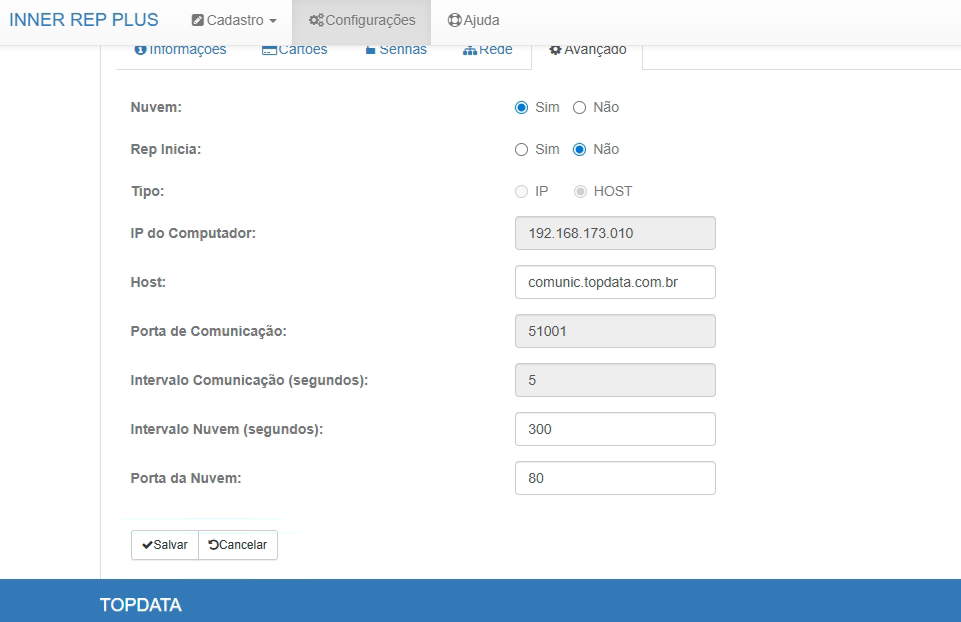Click the IP do Computador field
This screenshot has width=961, height=622.
pos(615,233)
